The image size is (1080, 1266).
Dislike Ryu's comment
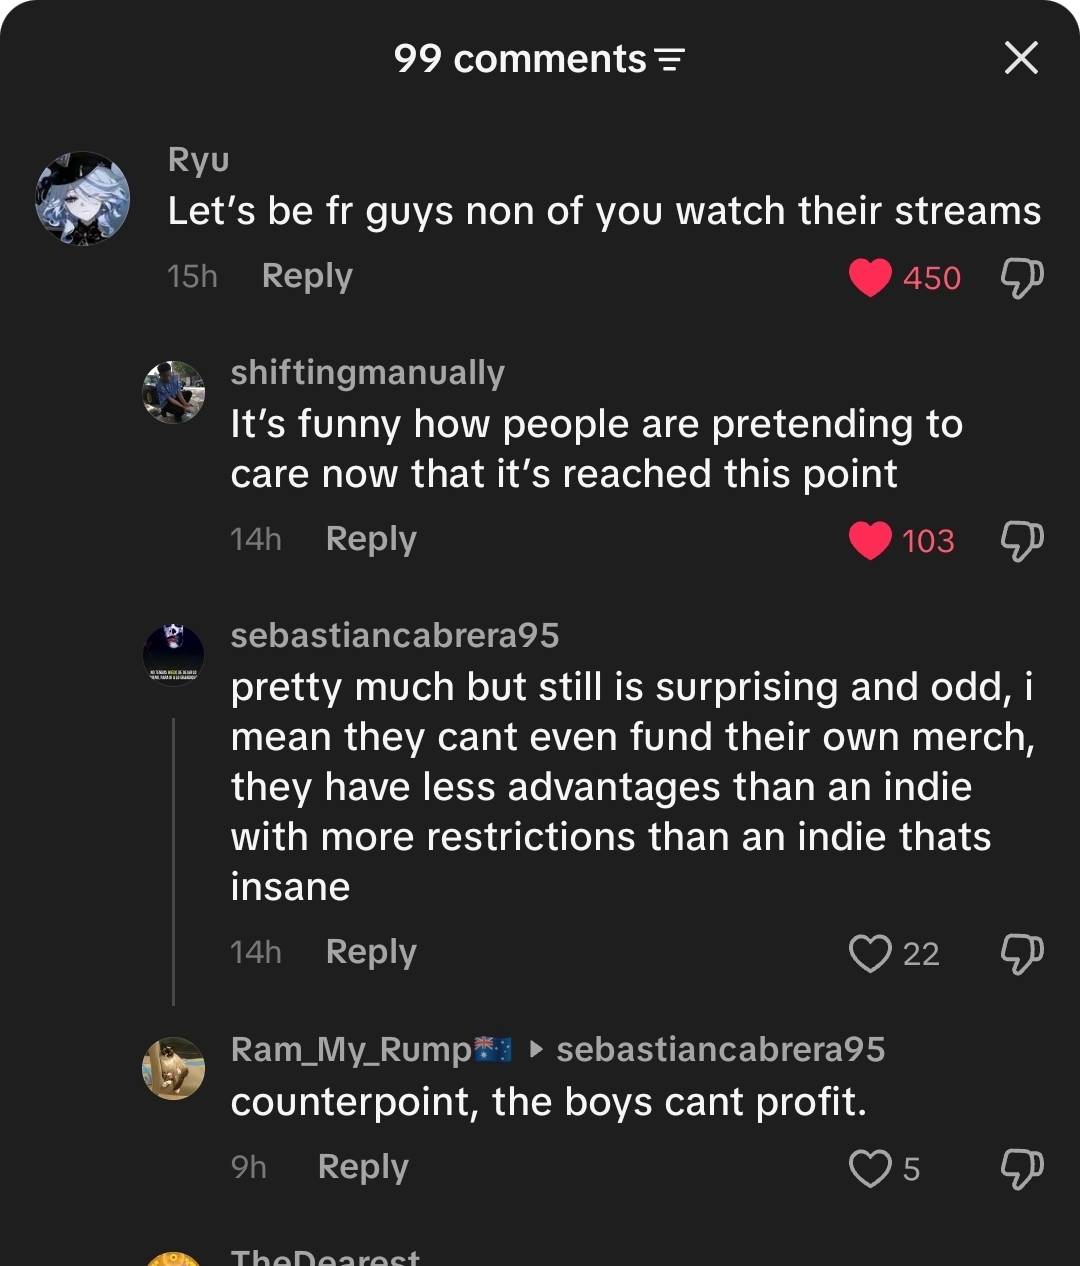(x=1022, y=277)
